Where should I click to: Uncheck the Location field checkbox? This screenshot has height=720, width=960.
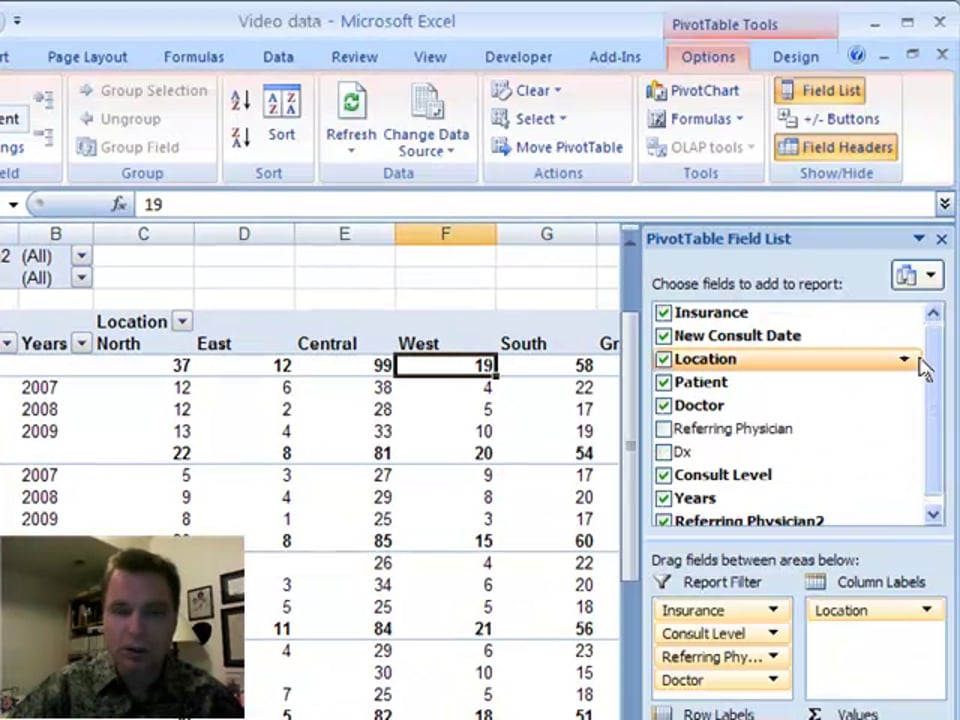pos(663,359)
